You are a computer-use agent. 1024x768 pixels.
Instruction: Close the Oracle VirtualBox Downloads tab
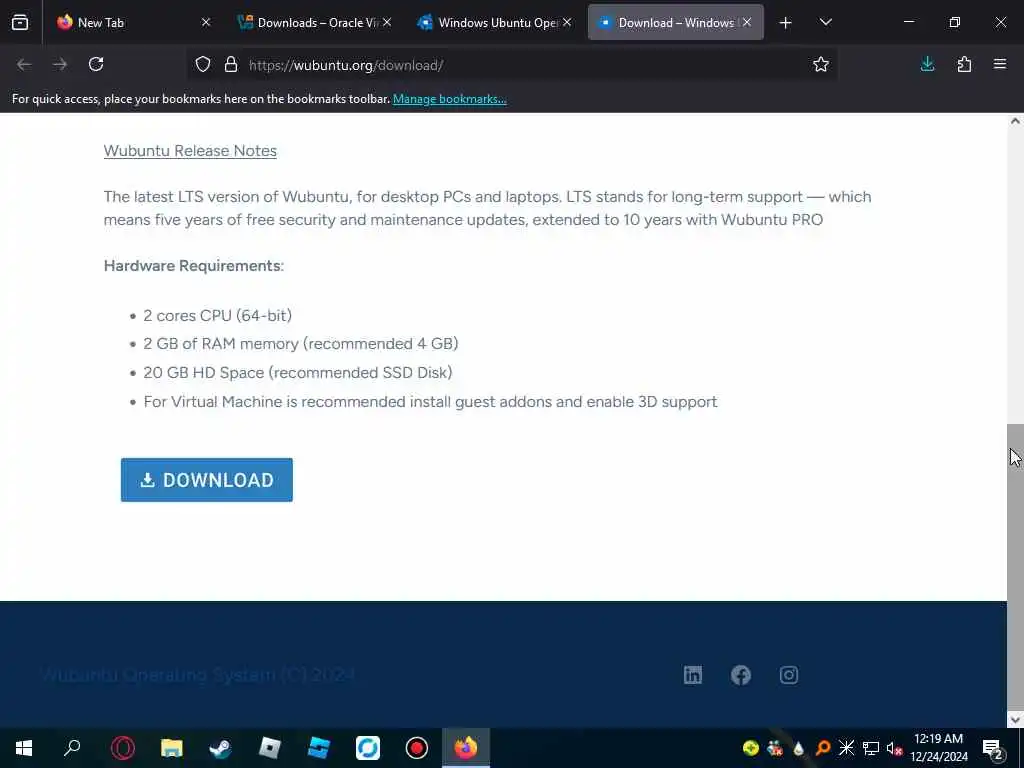point(387,22)
